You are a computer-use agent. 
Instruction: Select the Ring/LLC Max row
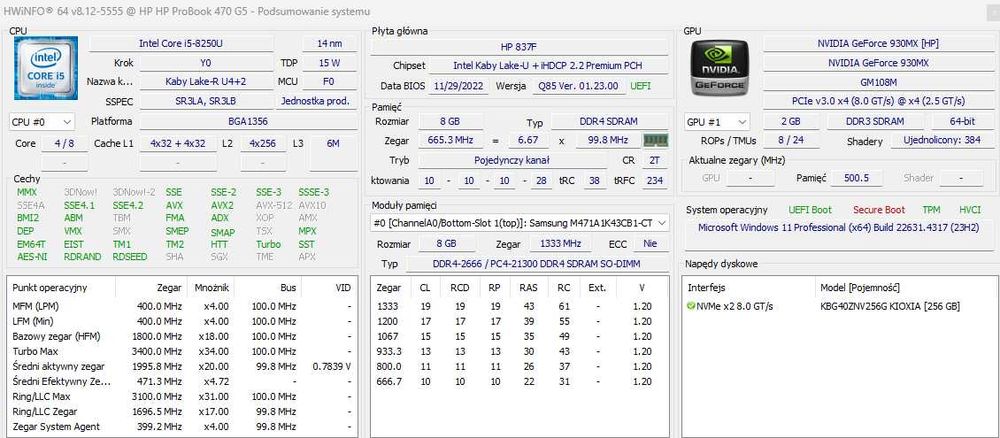click(182, 397)
